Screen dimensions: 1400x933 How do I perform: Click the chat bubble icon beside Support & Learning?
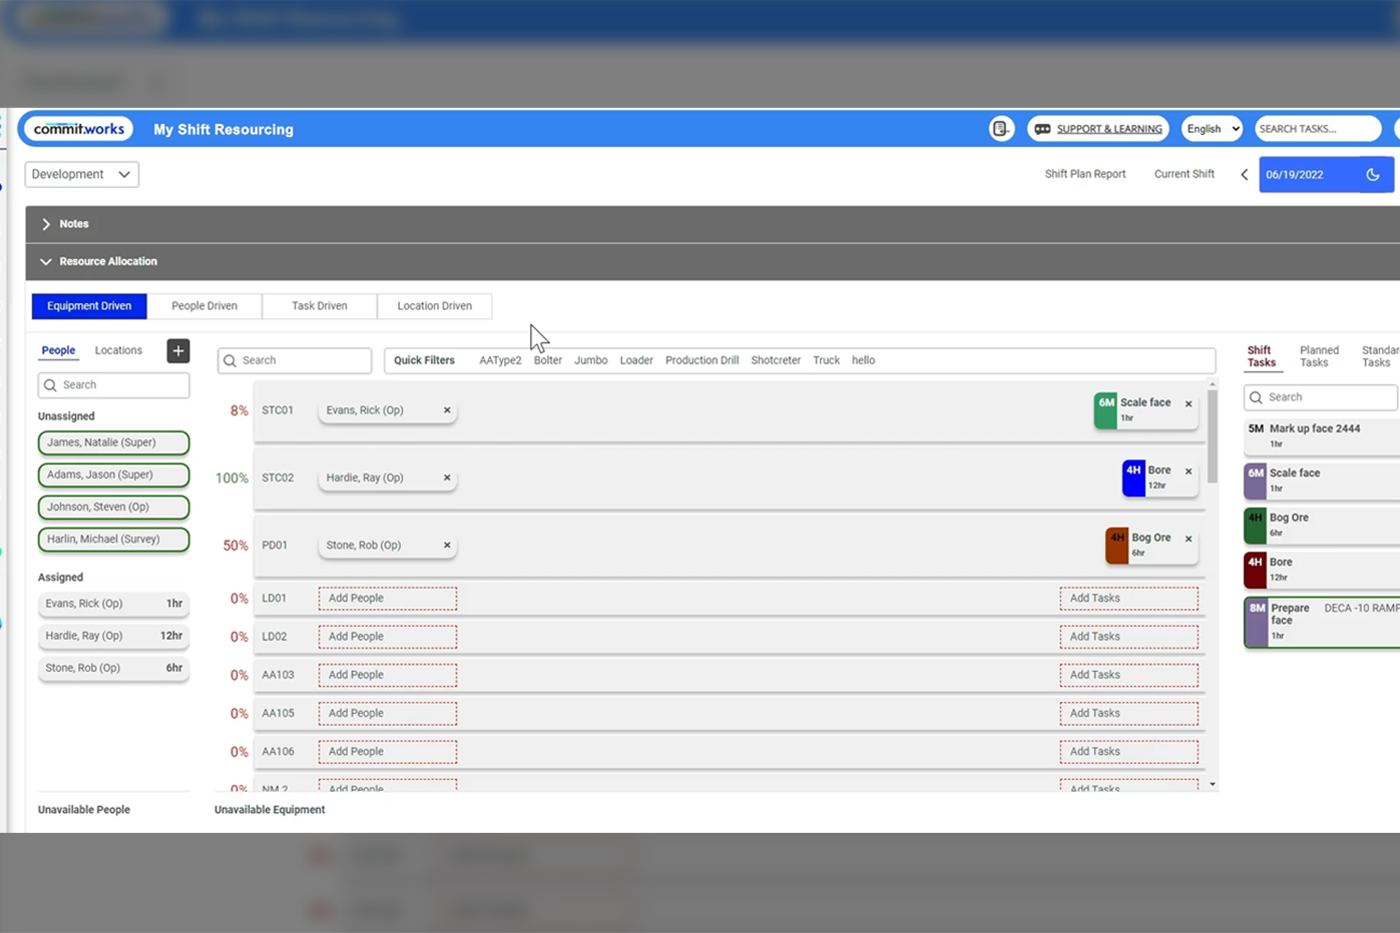click(x=1042, y=128)
